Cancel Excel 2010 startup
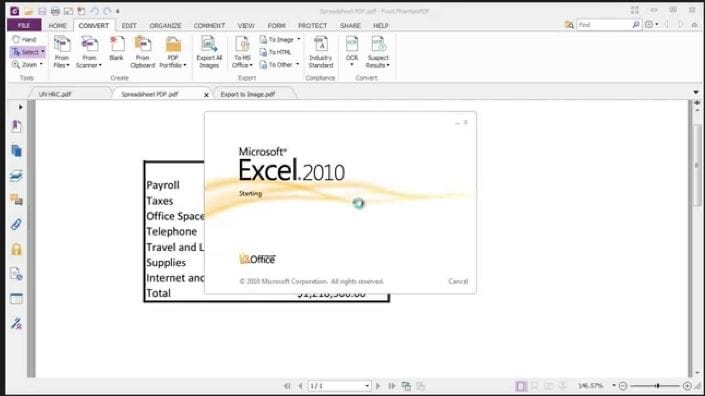705x396 pixels. (458, 281)
